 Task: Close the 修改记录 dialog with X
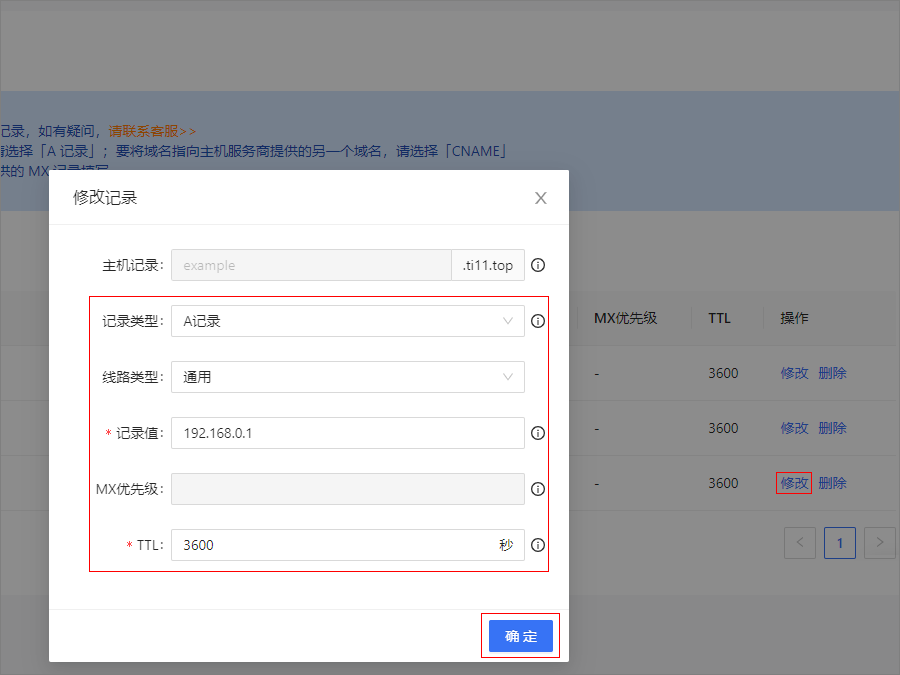(x=540, y=198)
